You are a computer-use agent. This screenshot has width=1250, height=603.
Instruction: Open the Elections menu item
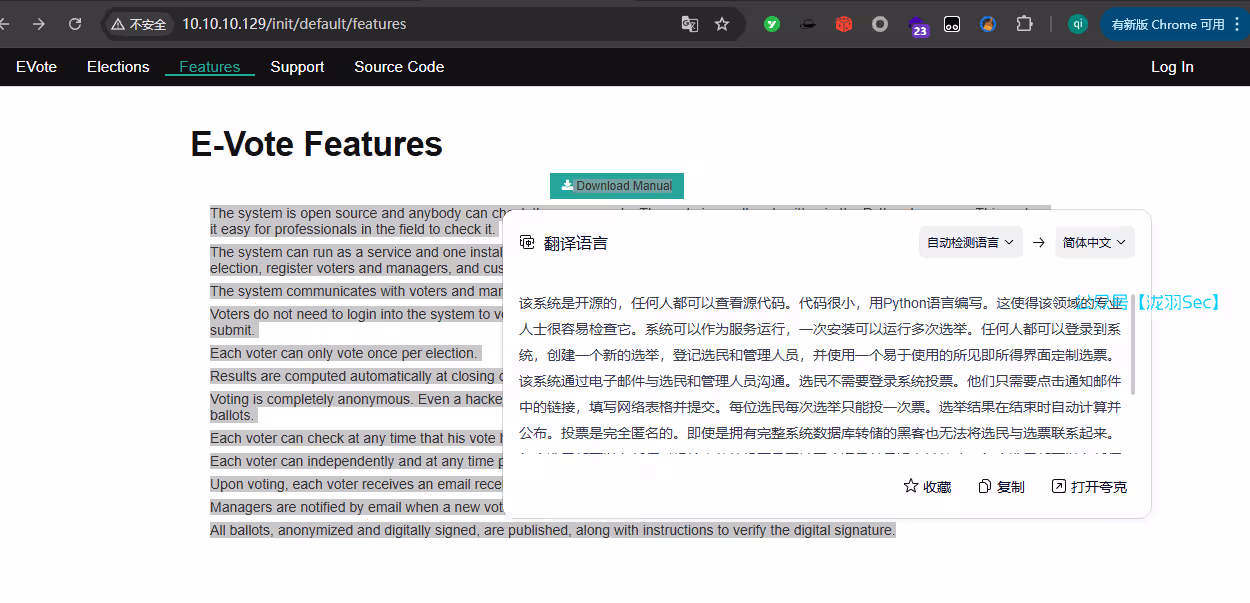tap(118, 67)
